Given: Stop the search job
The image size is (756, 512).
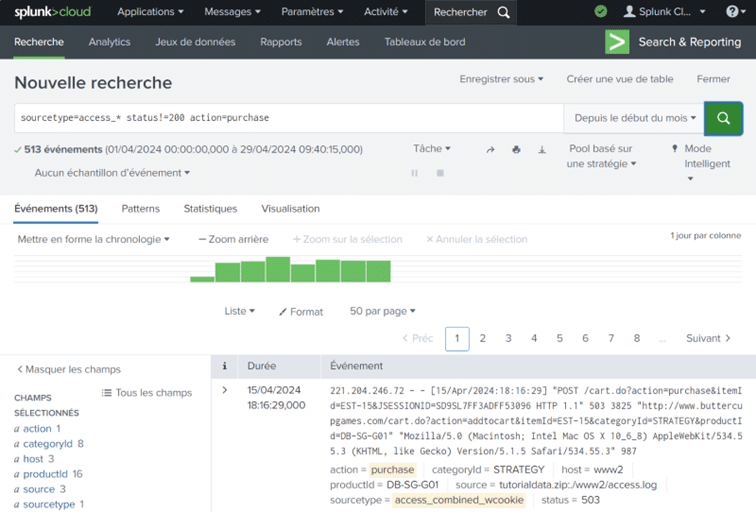Looking at the screenshot, I should (440, 173).
